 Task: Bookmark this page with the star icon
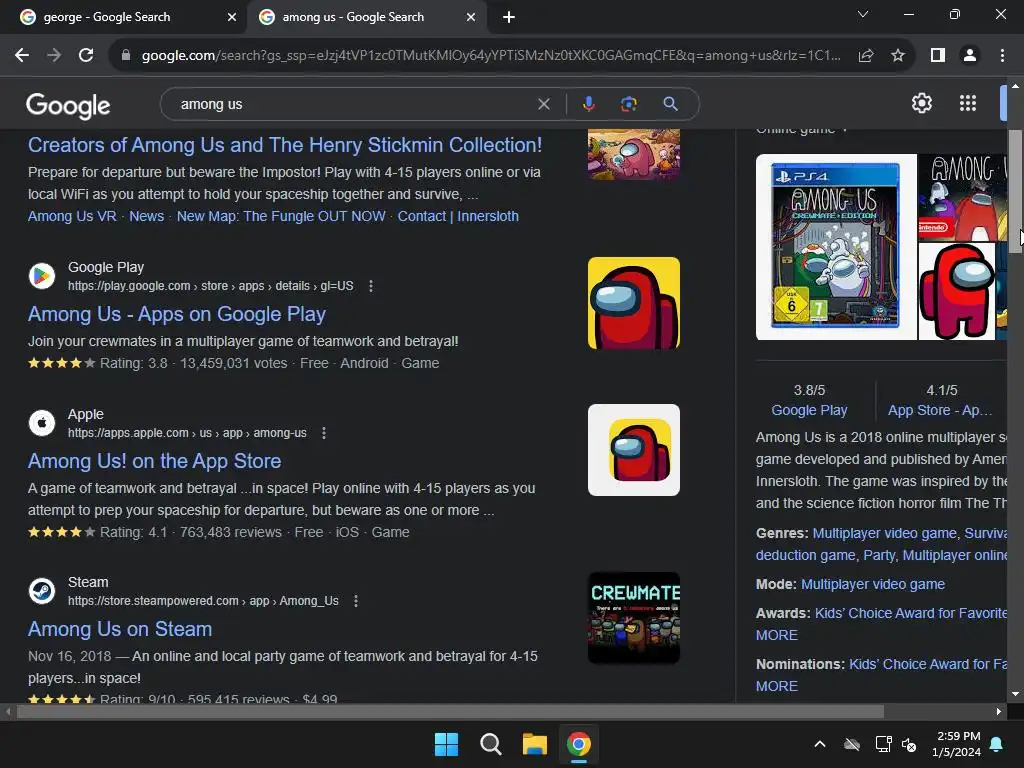898,56
